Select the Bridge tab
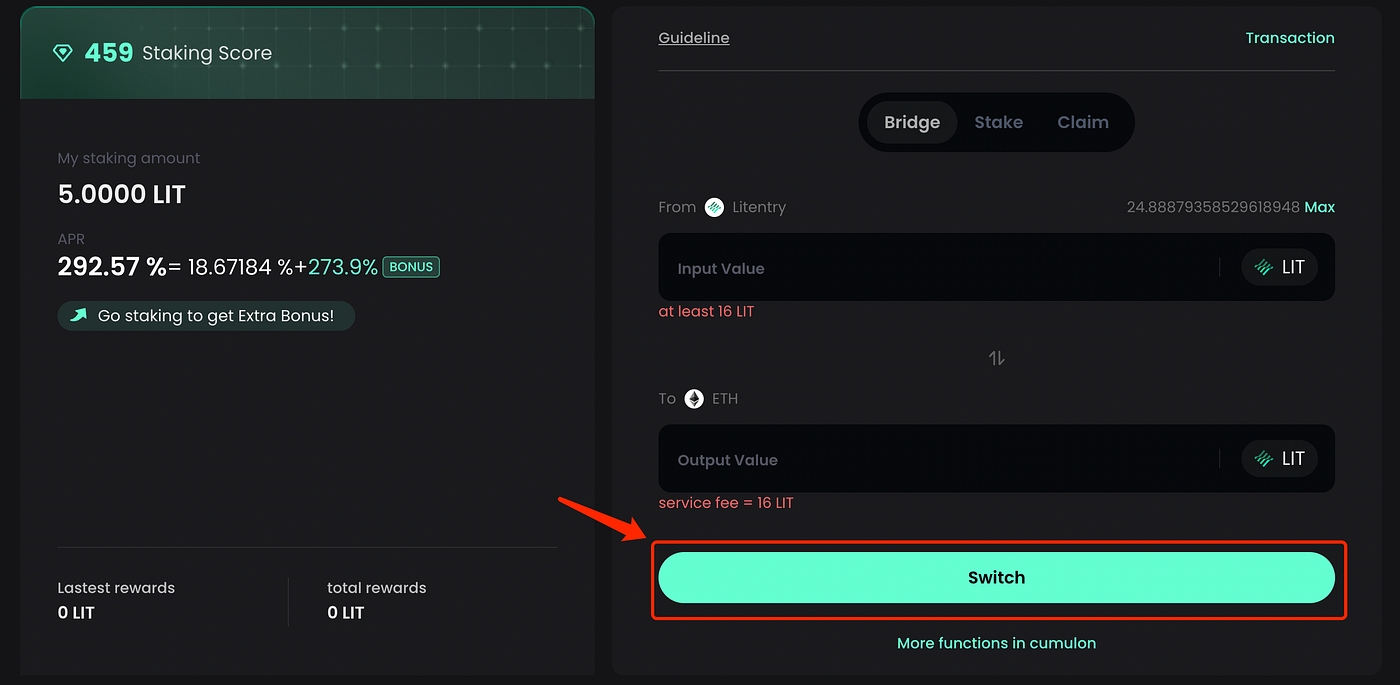The height and width of the screenshot is (685, 1400). tap(911, 122)
